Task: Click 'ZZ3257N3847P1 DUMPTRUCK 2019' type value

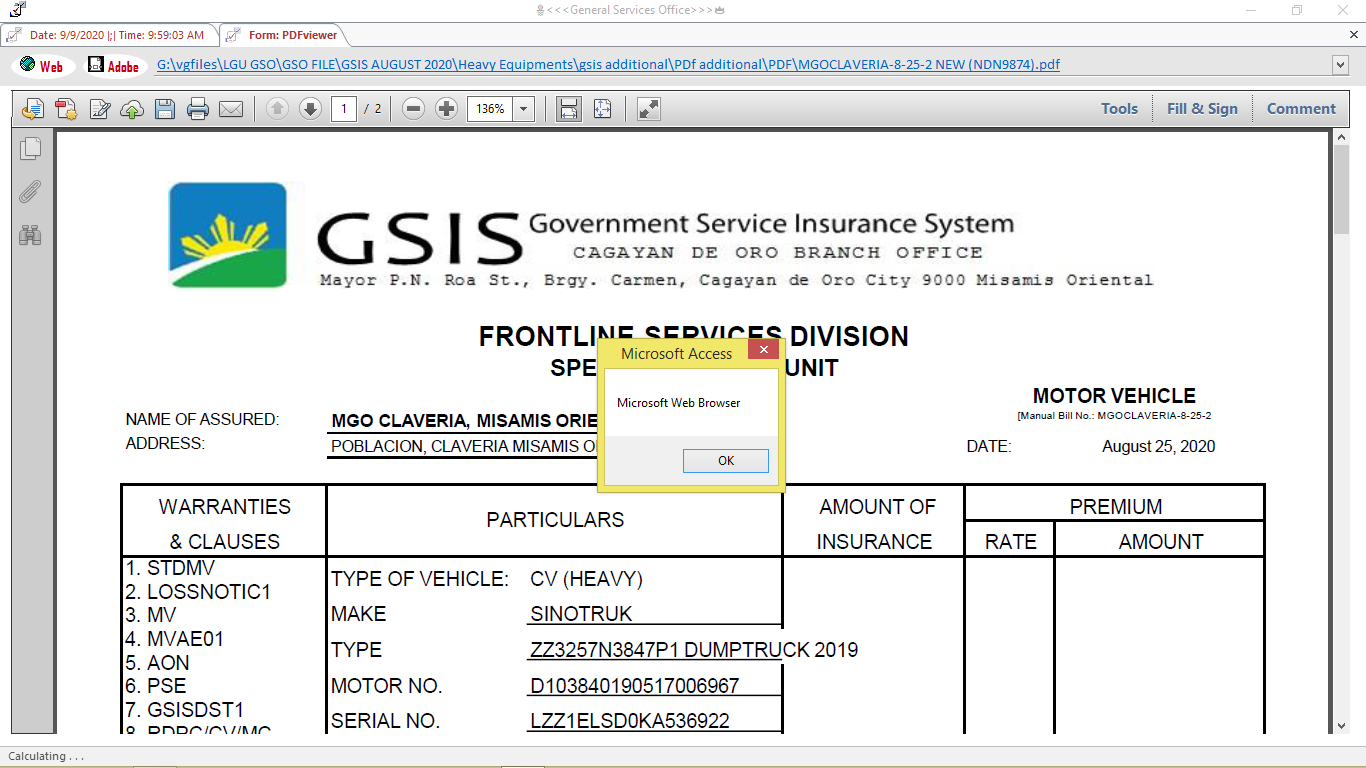Action: [x=694, y=650]
